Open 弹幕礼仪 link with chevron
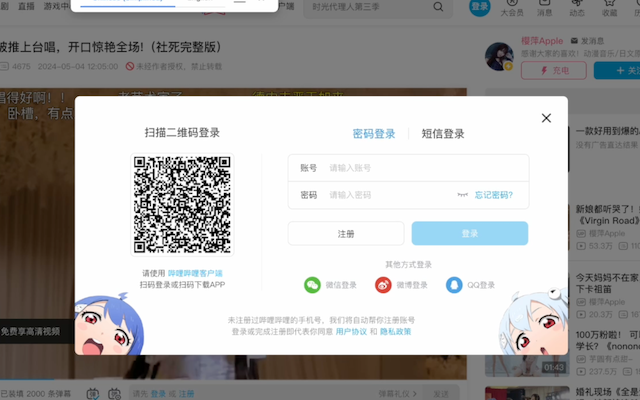The width and height of the screenshot is (640, 400). (x=398, y=394)
